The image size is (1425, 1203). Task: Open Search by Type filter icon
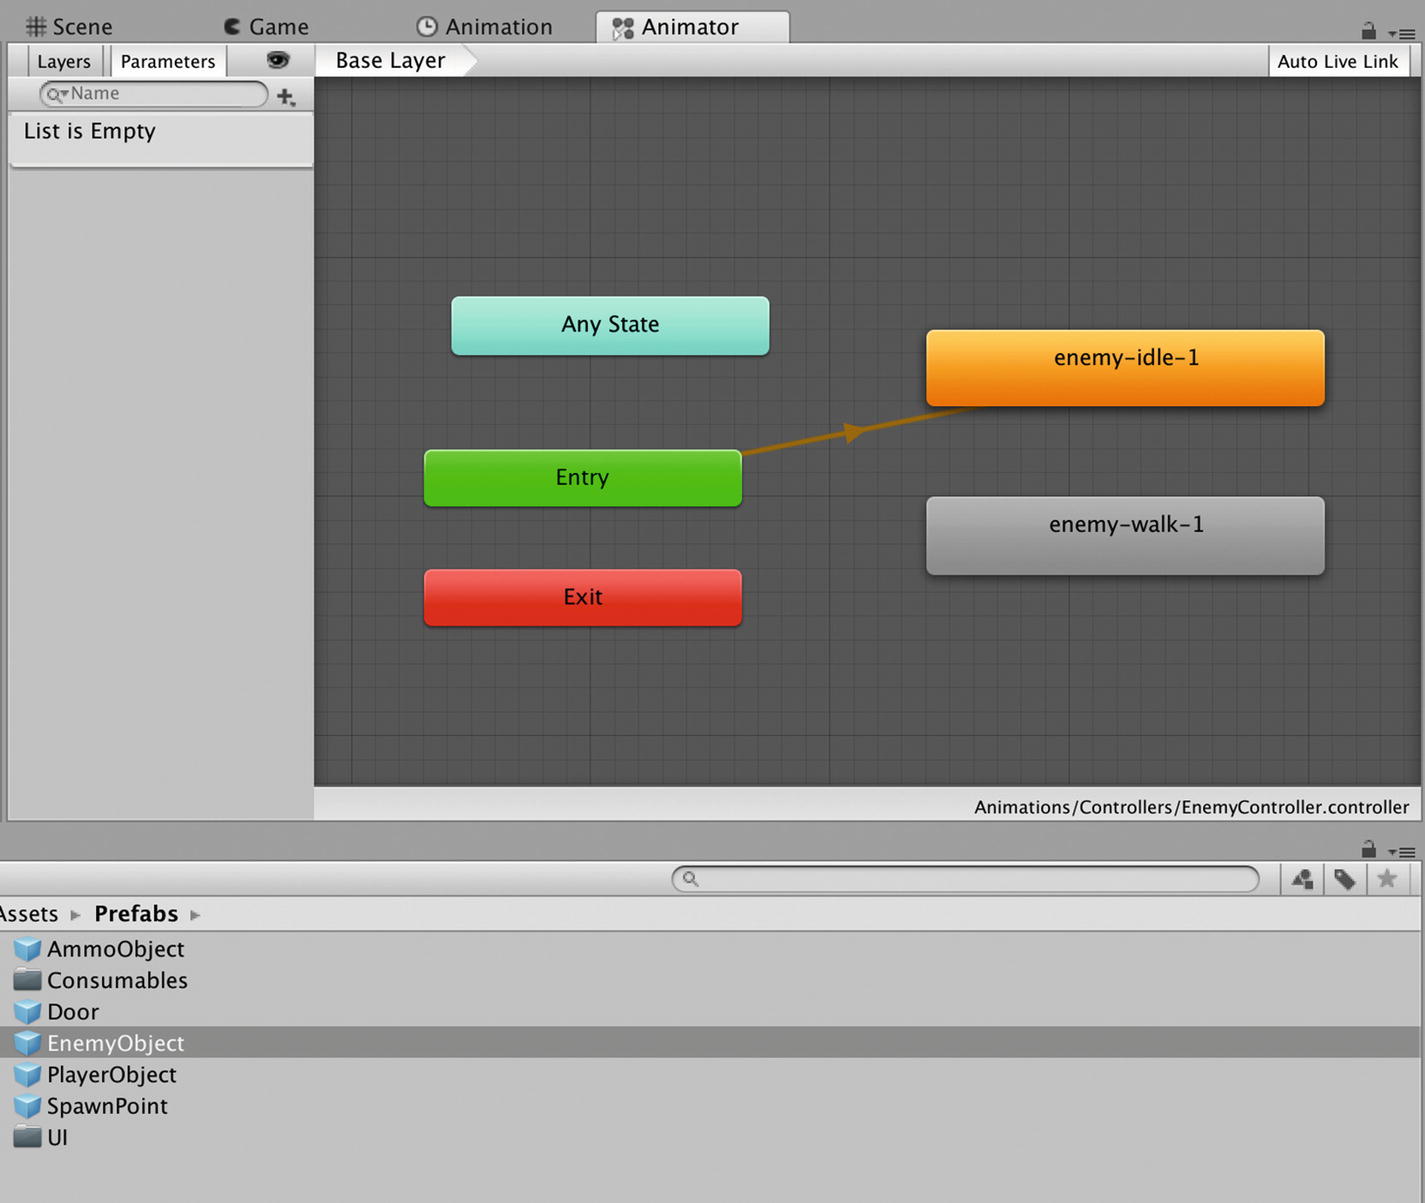click(x=1302, y=879)
